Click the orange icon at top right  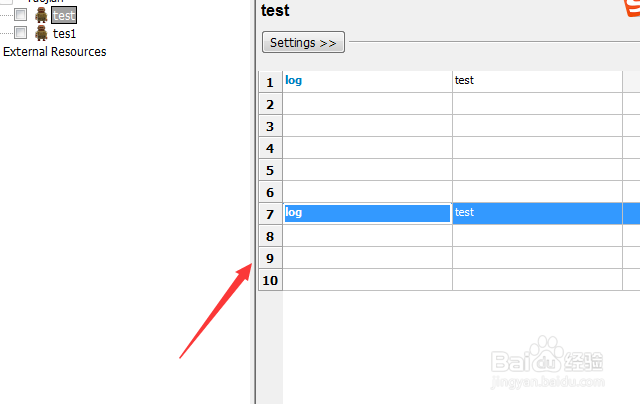[x=630, y=8]
